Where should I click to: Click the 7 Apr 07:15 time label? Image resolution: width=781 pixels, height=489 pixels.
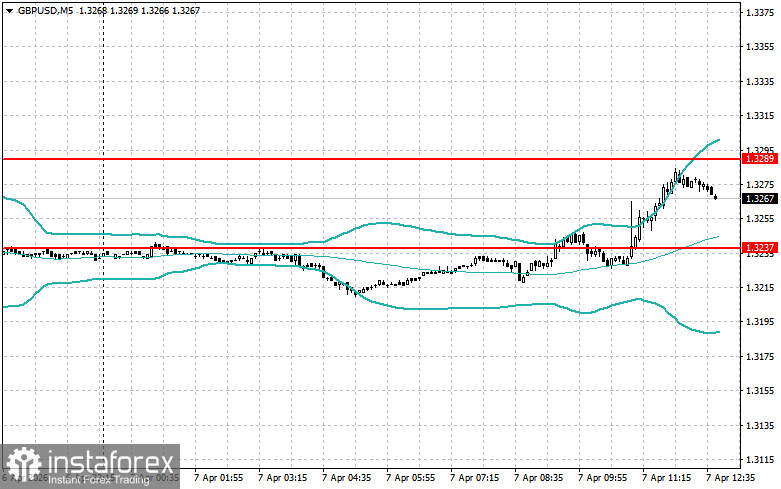pyautogui.click(x=475, y=478)
